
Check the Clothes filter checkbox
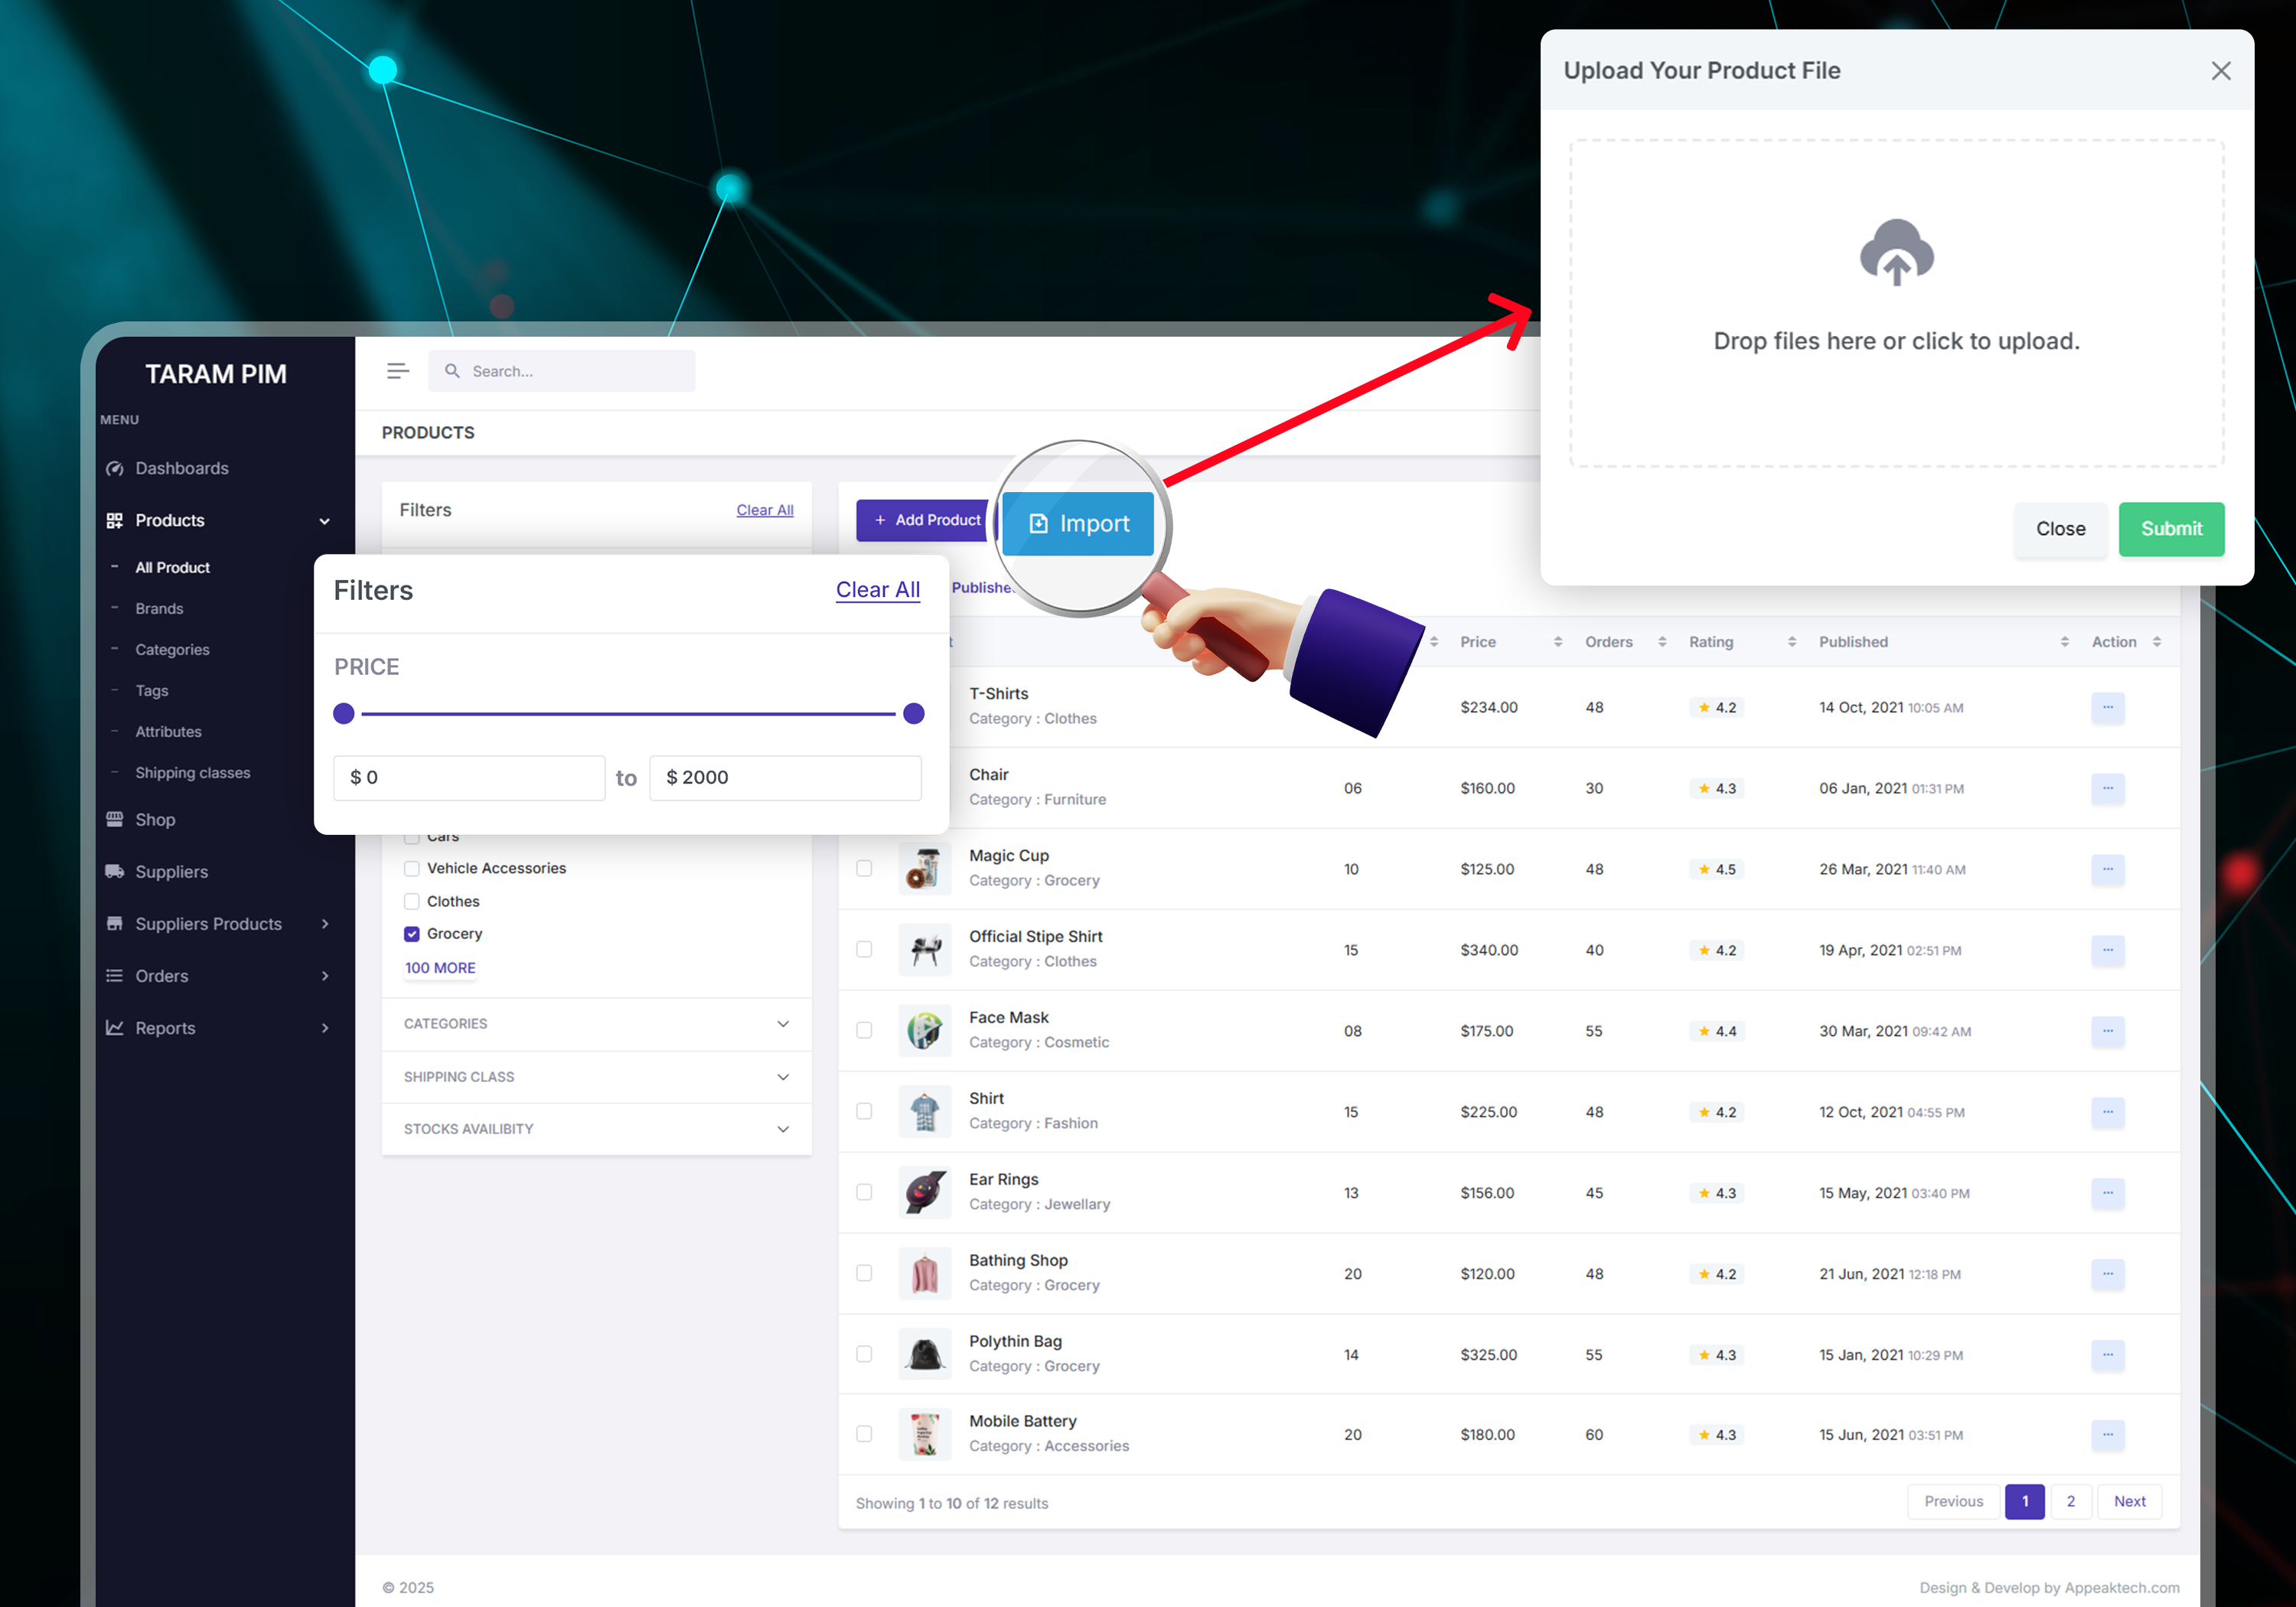(x=412, y=901)
